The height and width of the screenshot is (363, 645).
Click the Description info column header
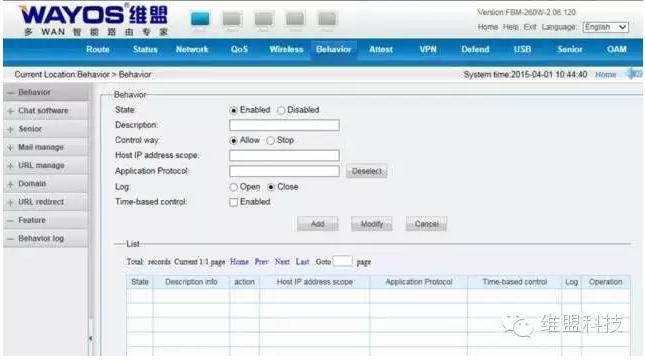click(x=191, y=282)
